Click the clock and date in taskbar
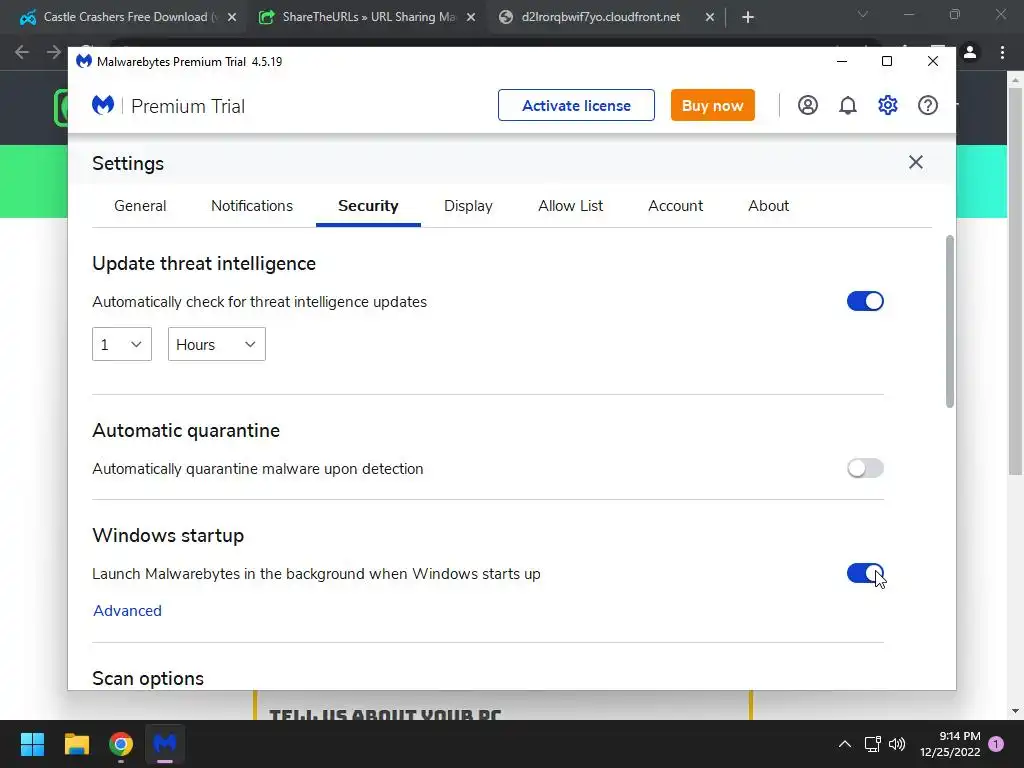The height and width of the screenshot is (768, 1024). tap(950, 744)
